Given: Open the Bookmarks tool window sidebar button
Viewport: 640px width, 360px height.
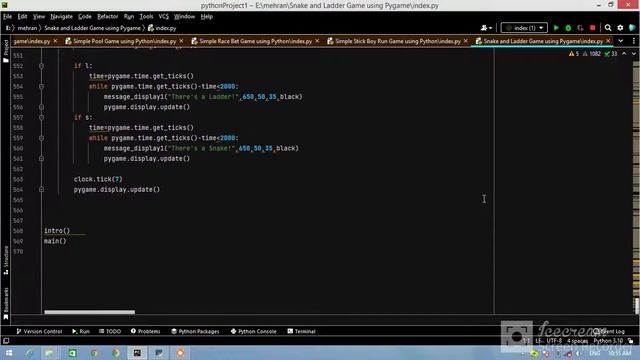Looking at the screenshot, I should pyautogui.click(x=6, y=303).
